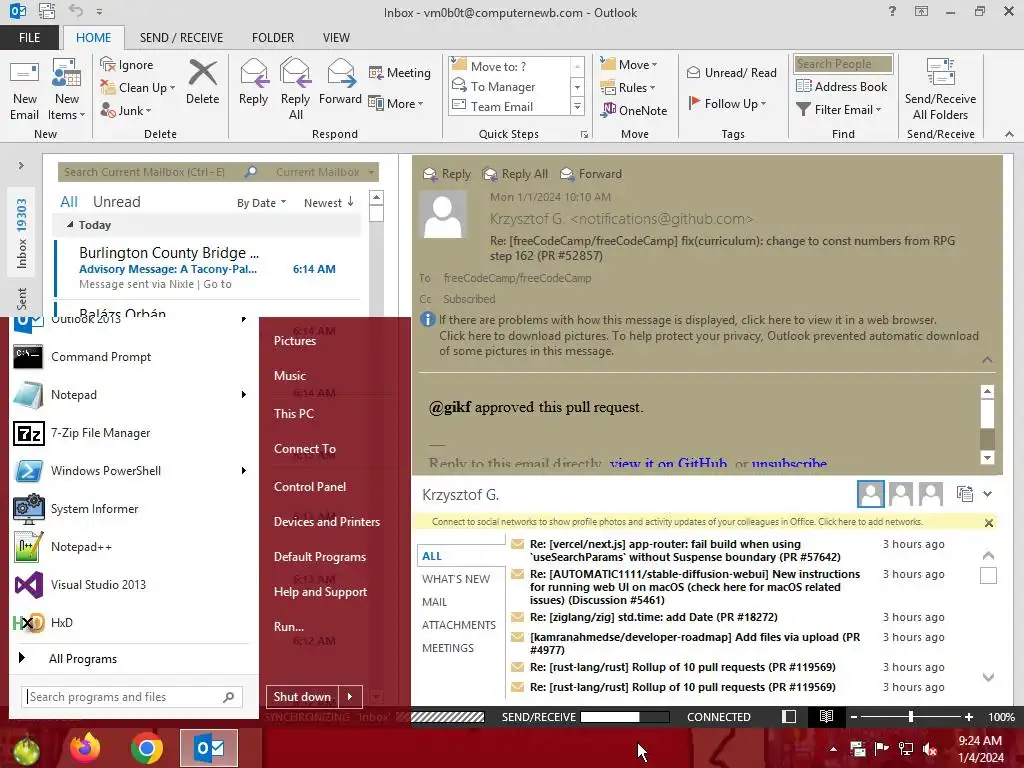Delete the selected message
1024x768 pixels.
202,82
